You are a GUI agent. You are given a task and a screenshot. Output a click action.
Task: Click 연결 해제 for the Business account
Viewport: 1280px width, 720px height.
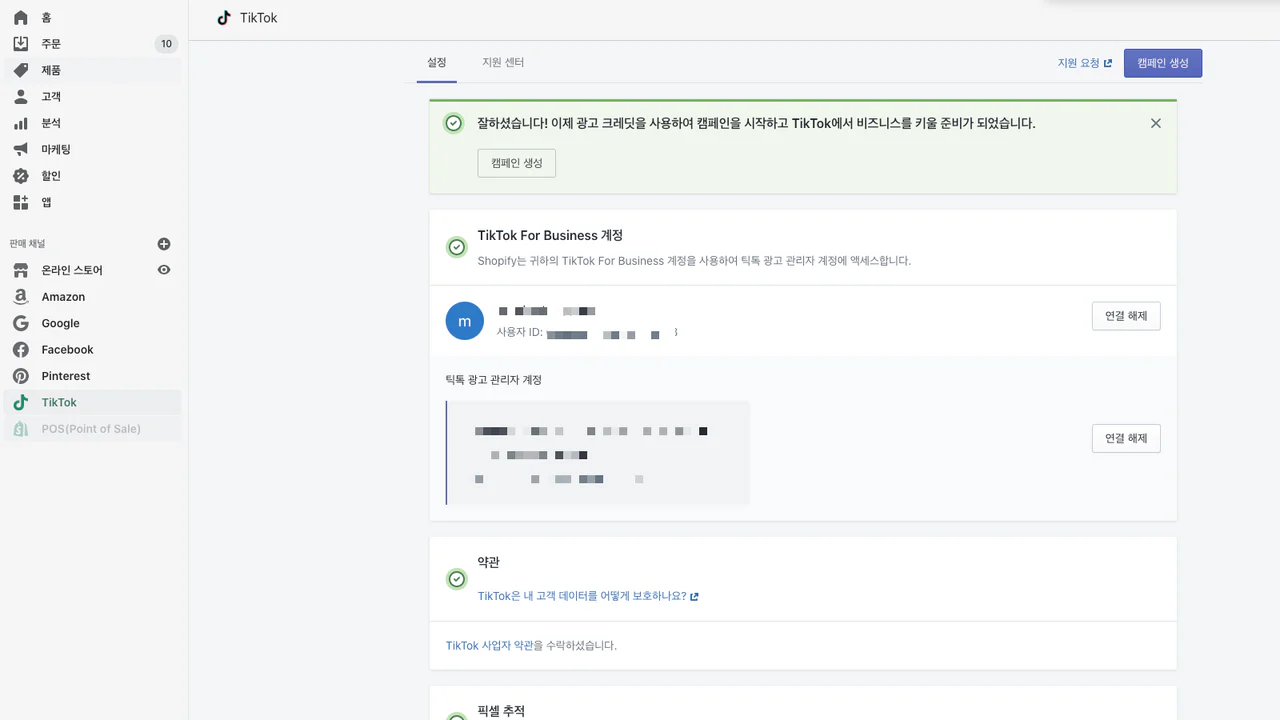[x=1126, y=316]
